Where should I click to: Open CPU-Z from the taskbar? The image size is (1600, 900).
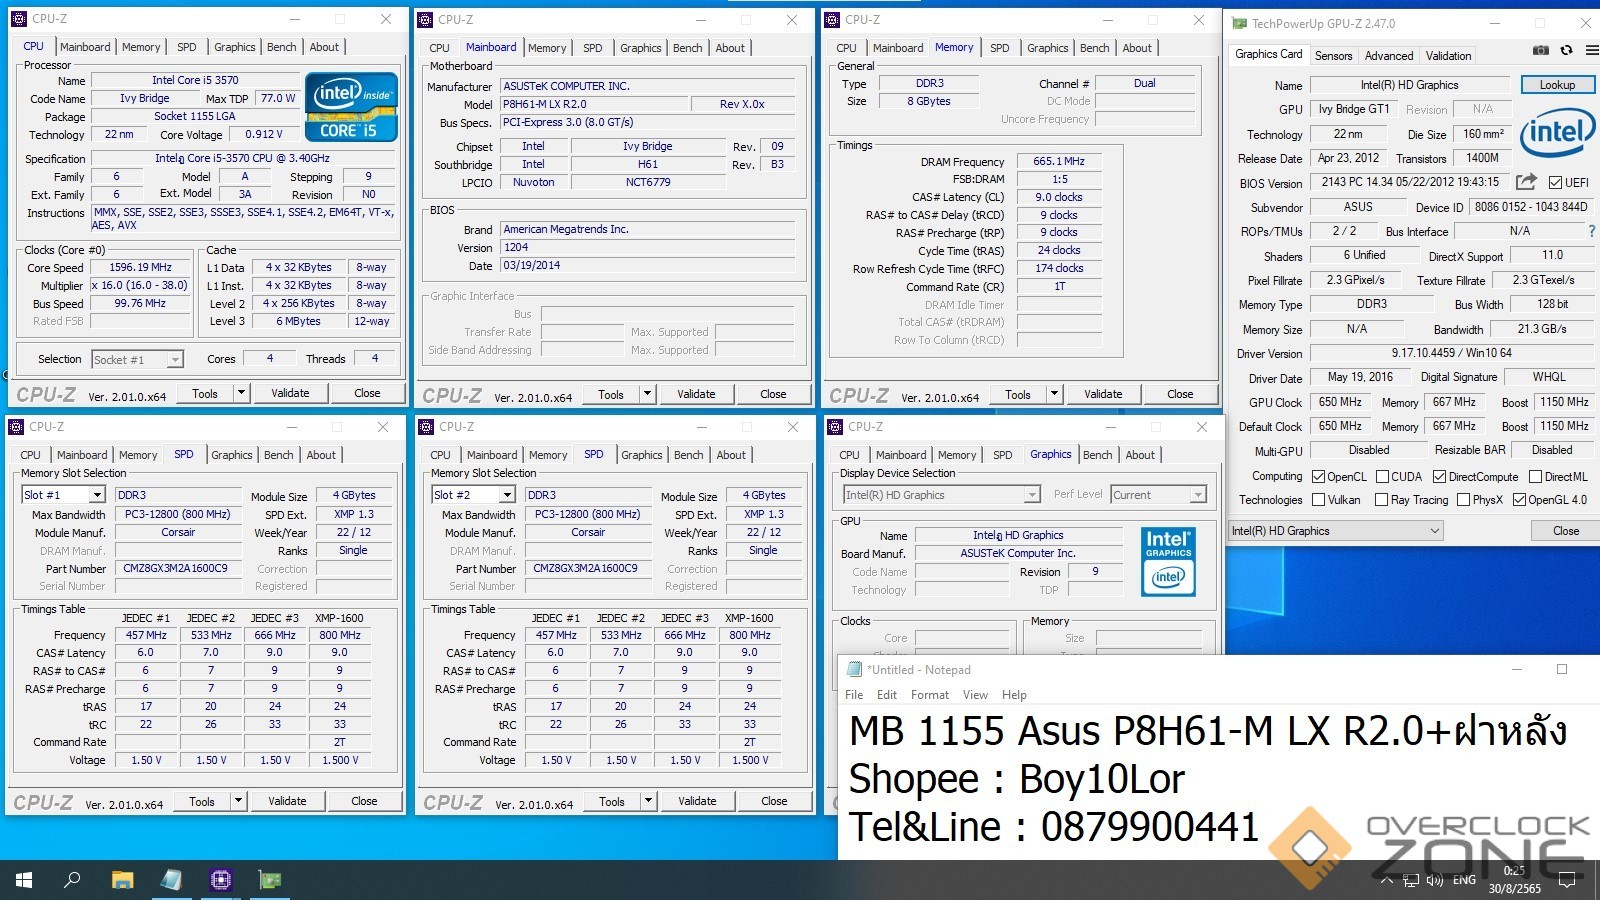[220, 880]
